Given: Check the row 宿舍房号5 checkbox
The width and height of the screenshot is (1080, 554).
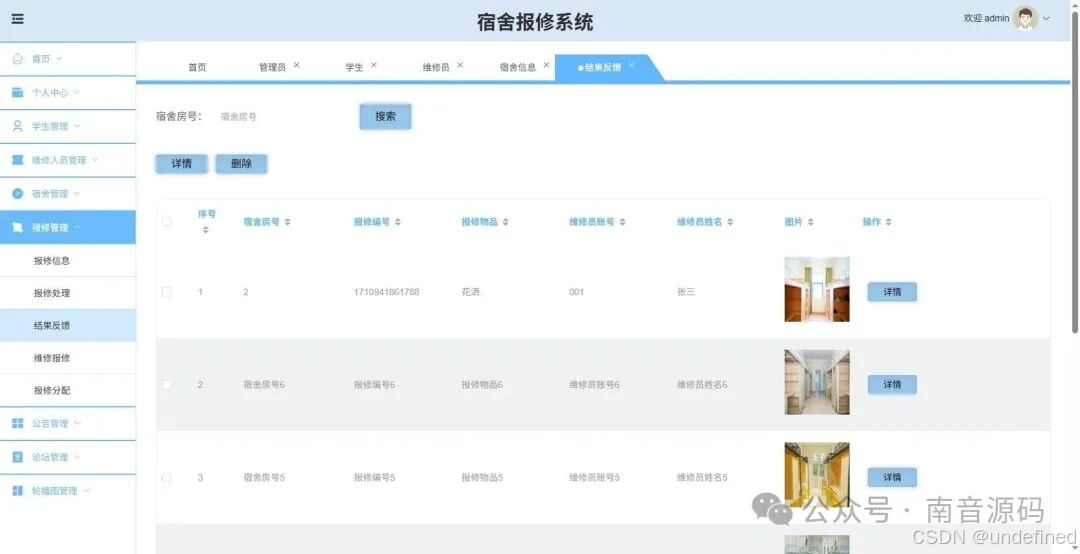Looking at the screenshot, I should [x=167, y=478].
